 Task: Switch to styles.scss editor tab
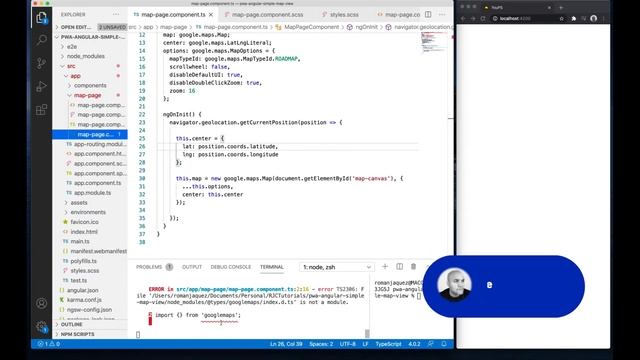344,15
